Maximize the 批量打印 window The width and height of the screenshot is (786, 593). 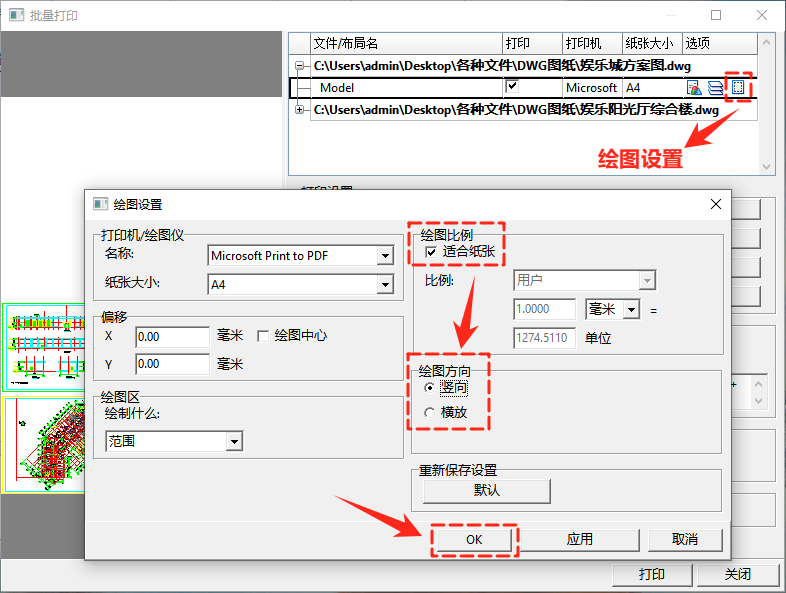(x=716, y=15)
